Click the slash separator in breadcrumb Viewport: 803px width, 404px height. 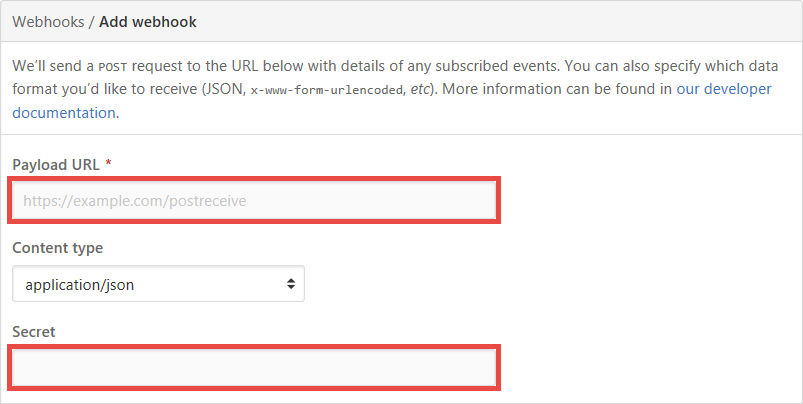[x=91, y=21]
